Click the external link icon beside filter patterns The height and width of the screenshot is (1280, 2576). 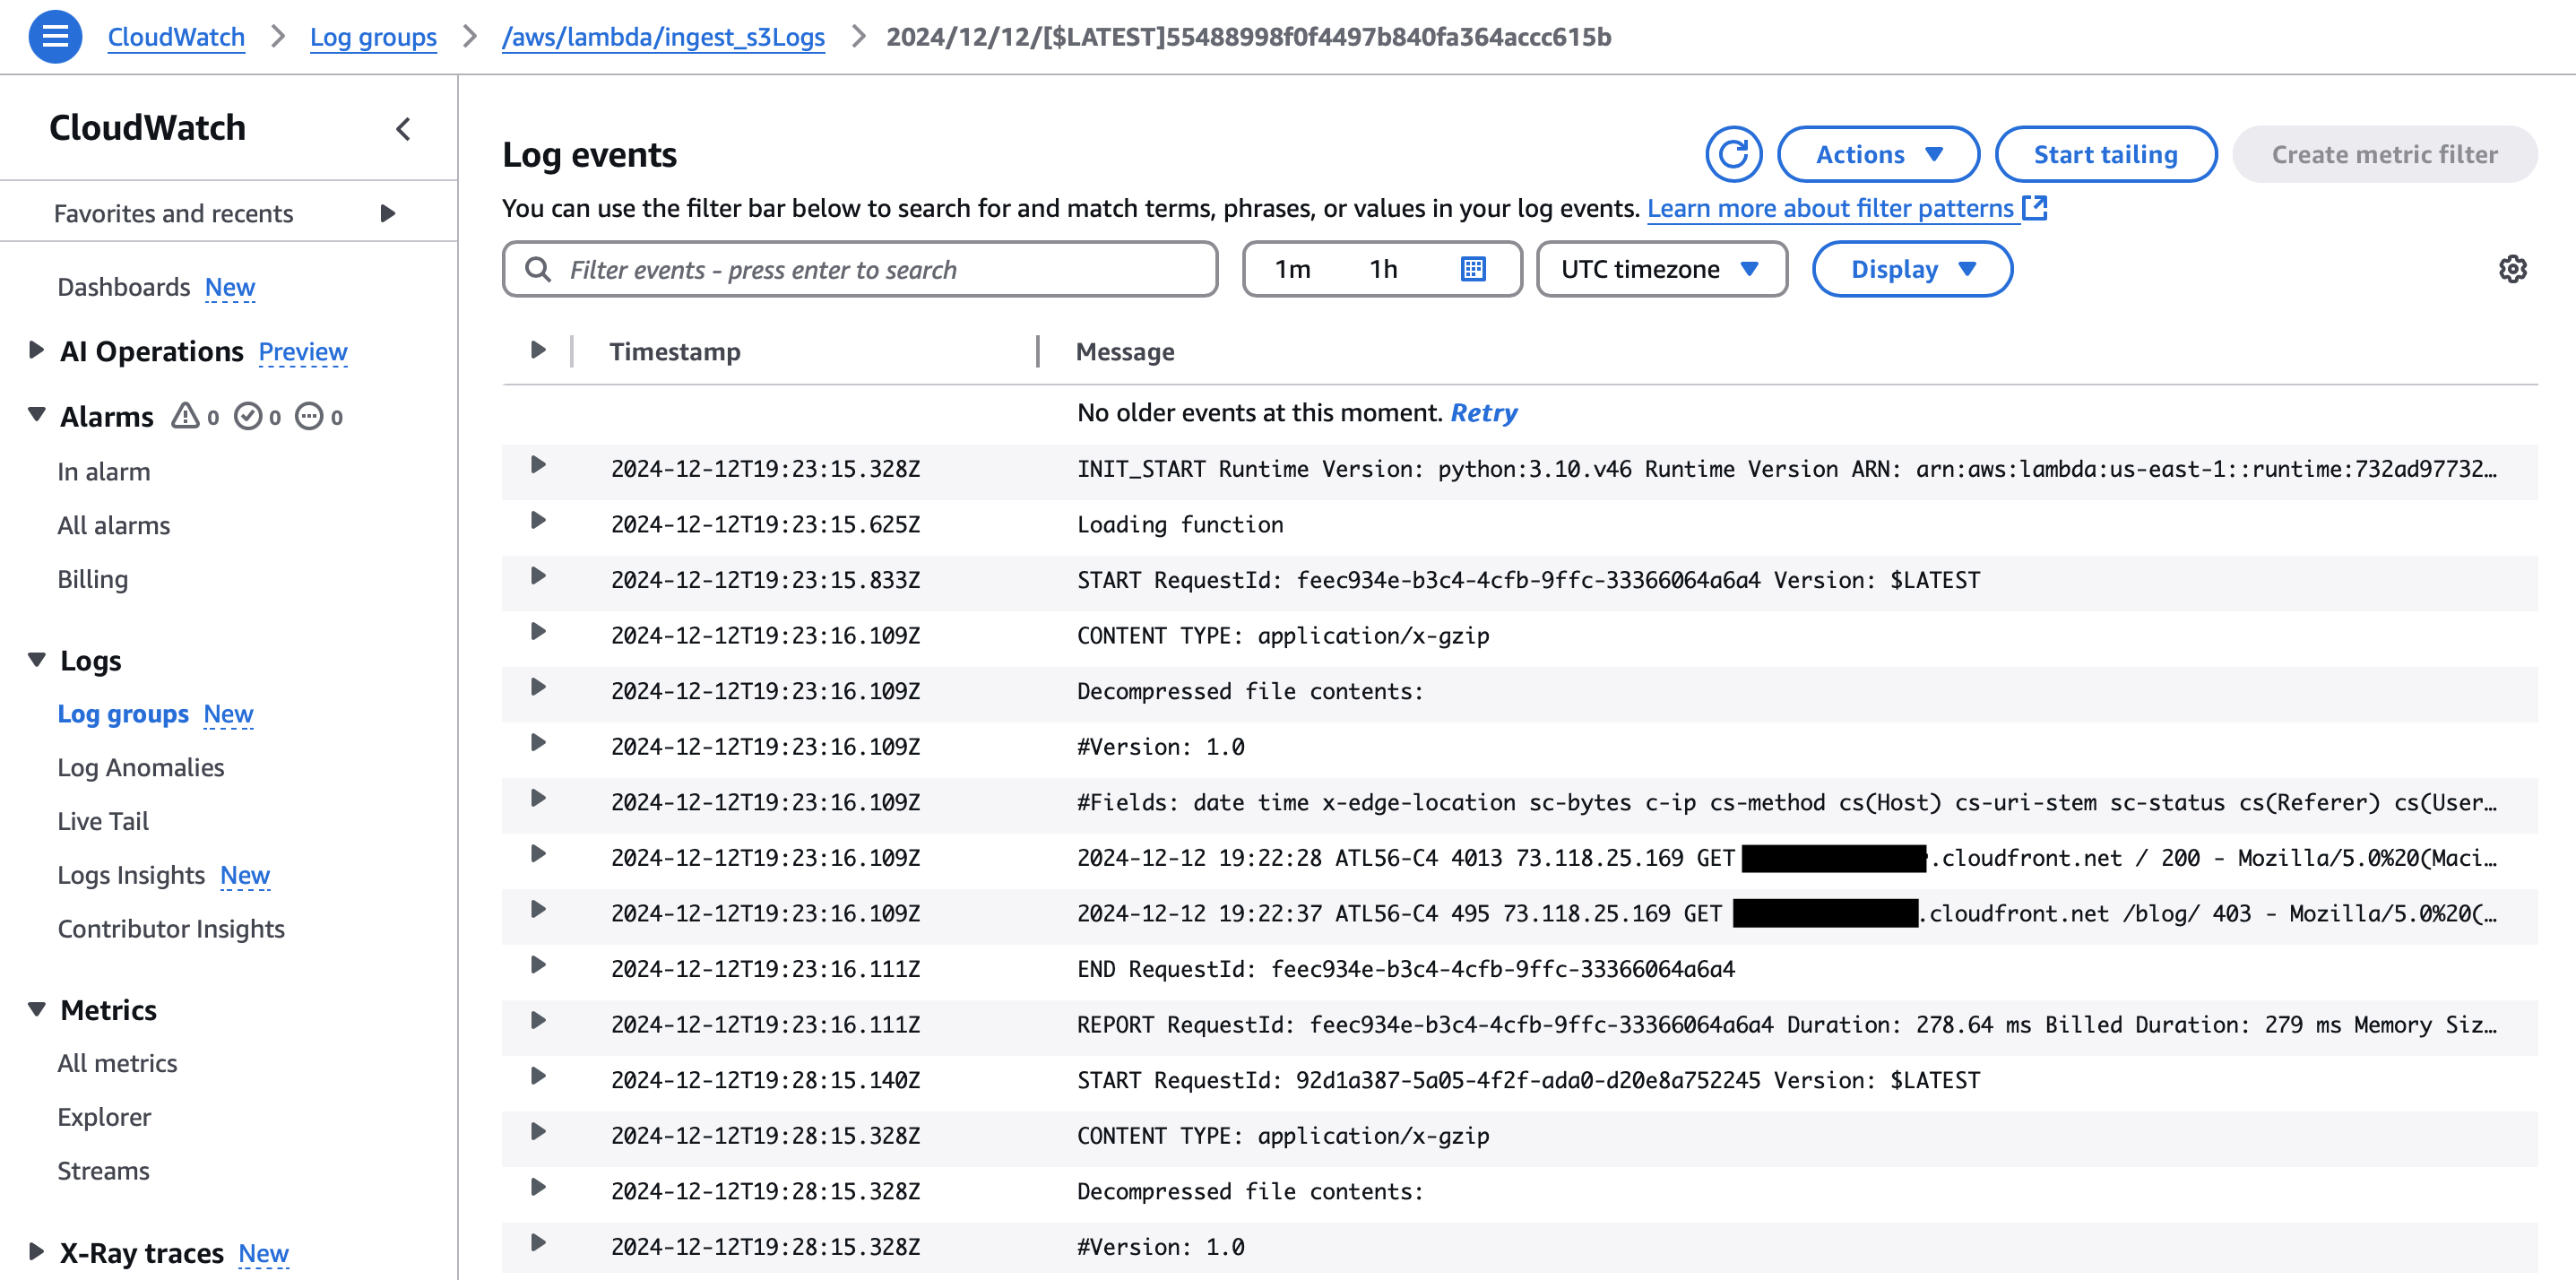(x=2035, y=207)
